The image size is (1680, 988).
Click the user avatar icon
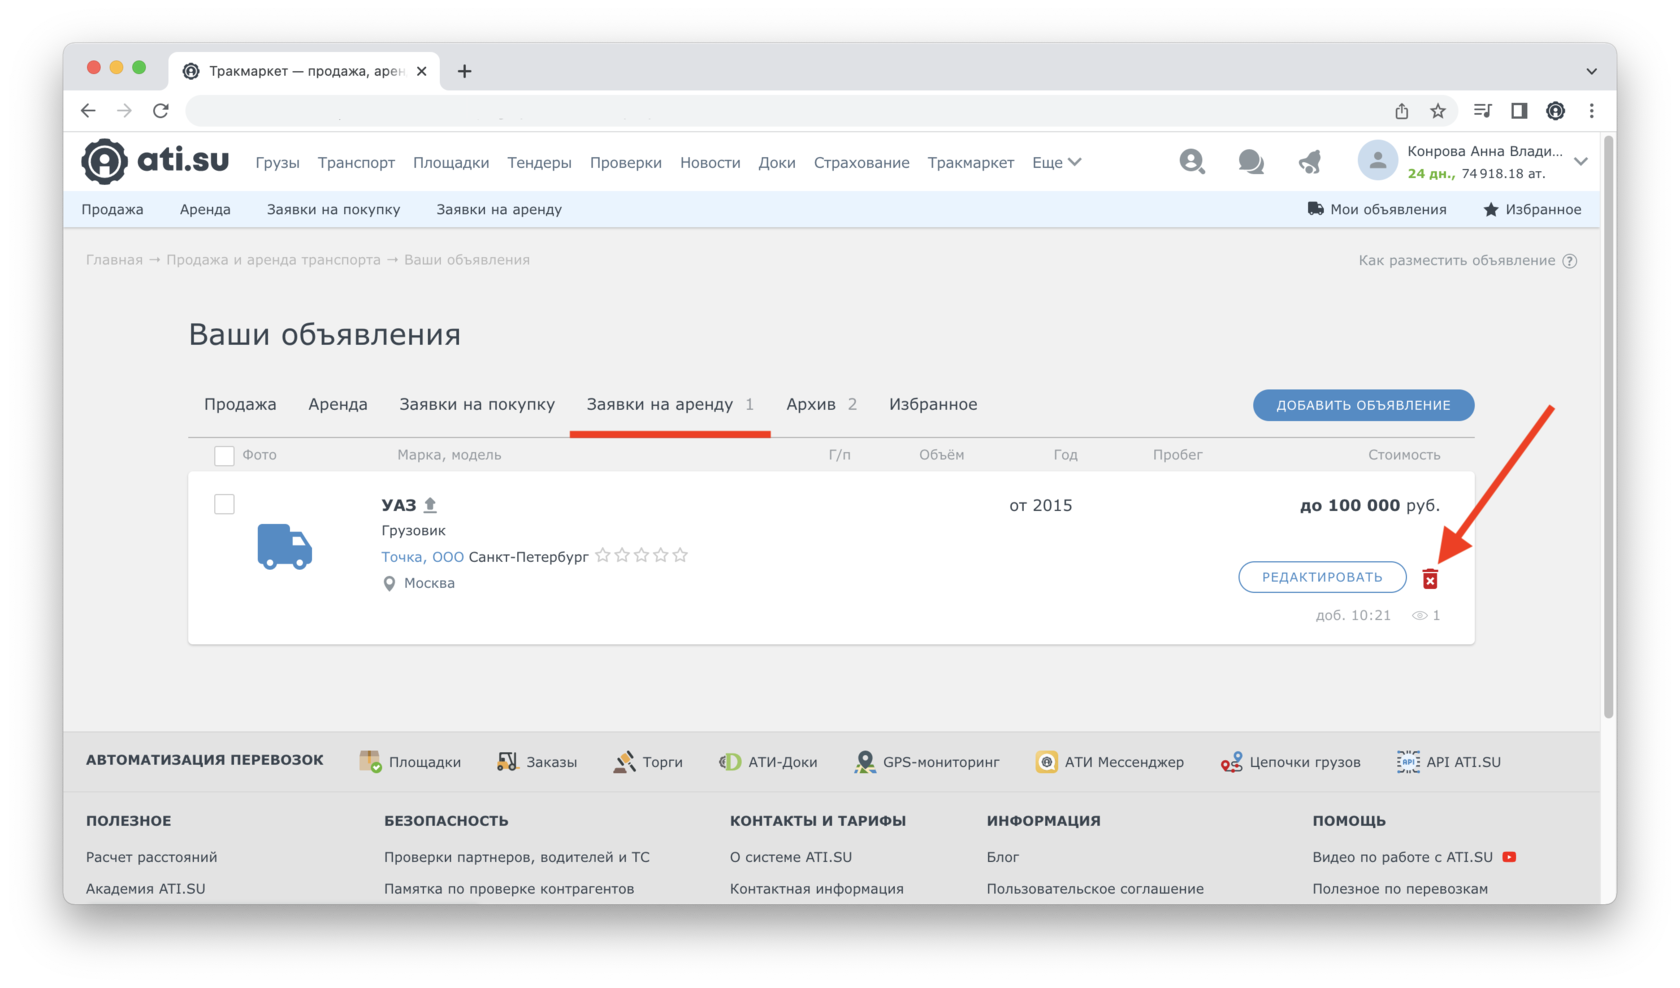click(1377, 161)
